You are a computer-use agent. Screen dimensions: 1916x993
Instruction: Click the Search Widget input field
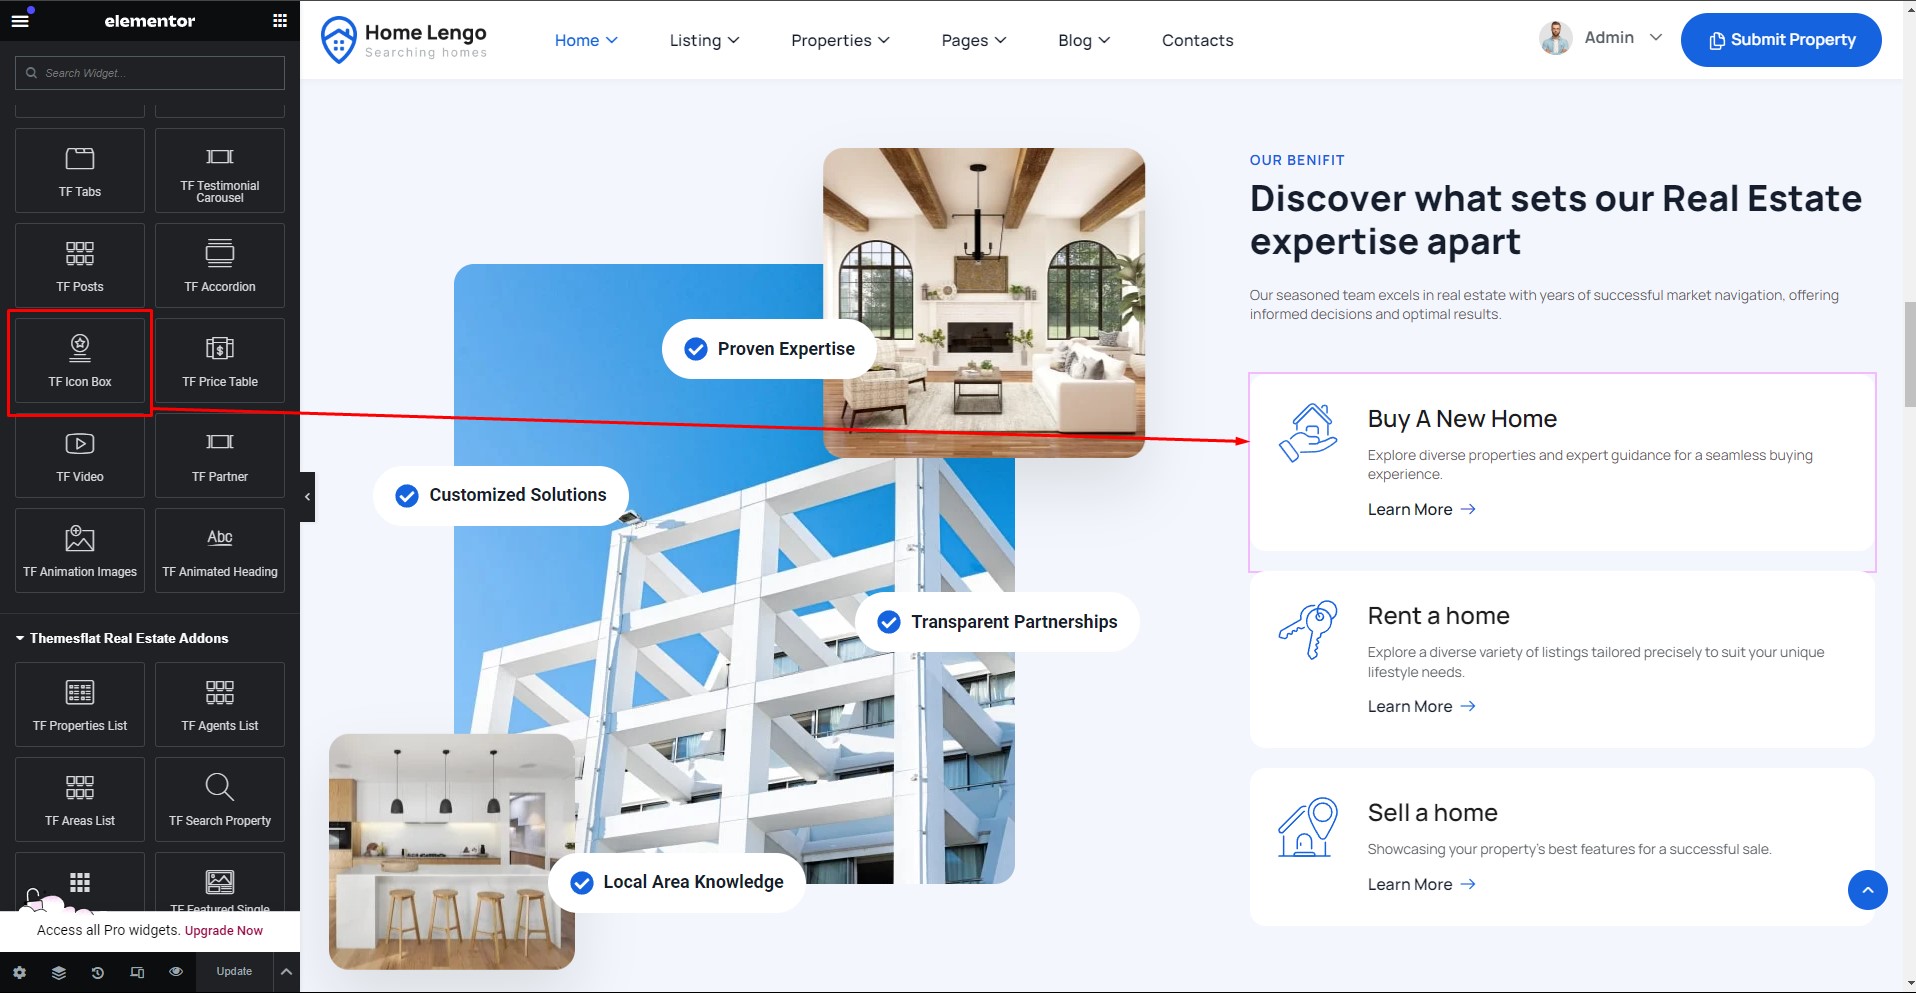(150, 73)
